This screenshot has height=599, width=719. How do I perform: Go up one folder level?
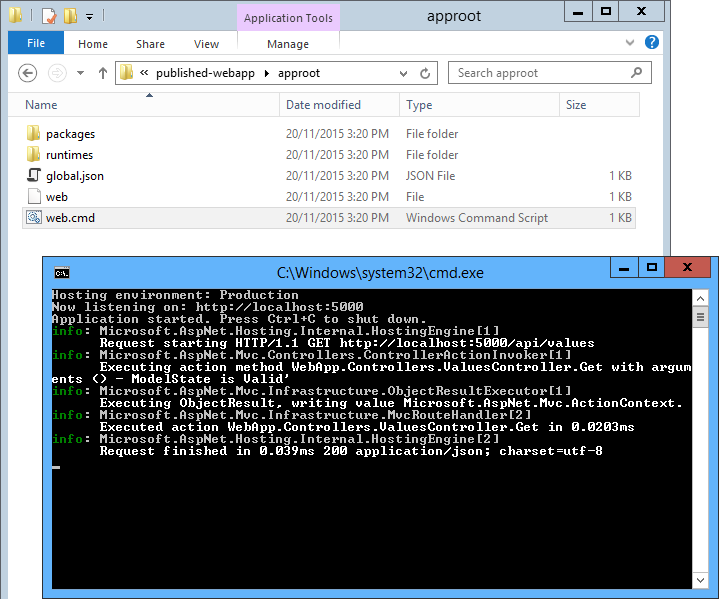pos(103,73)
